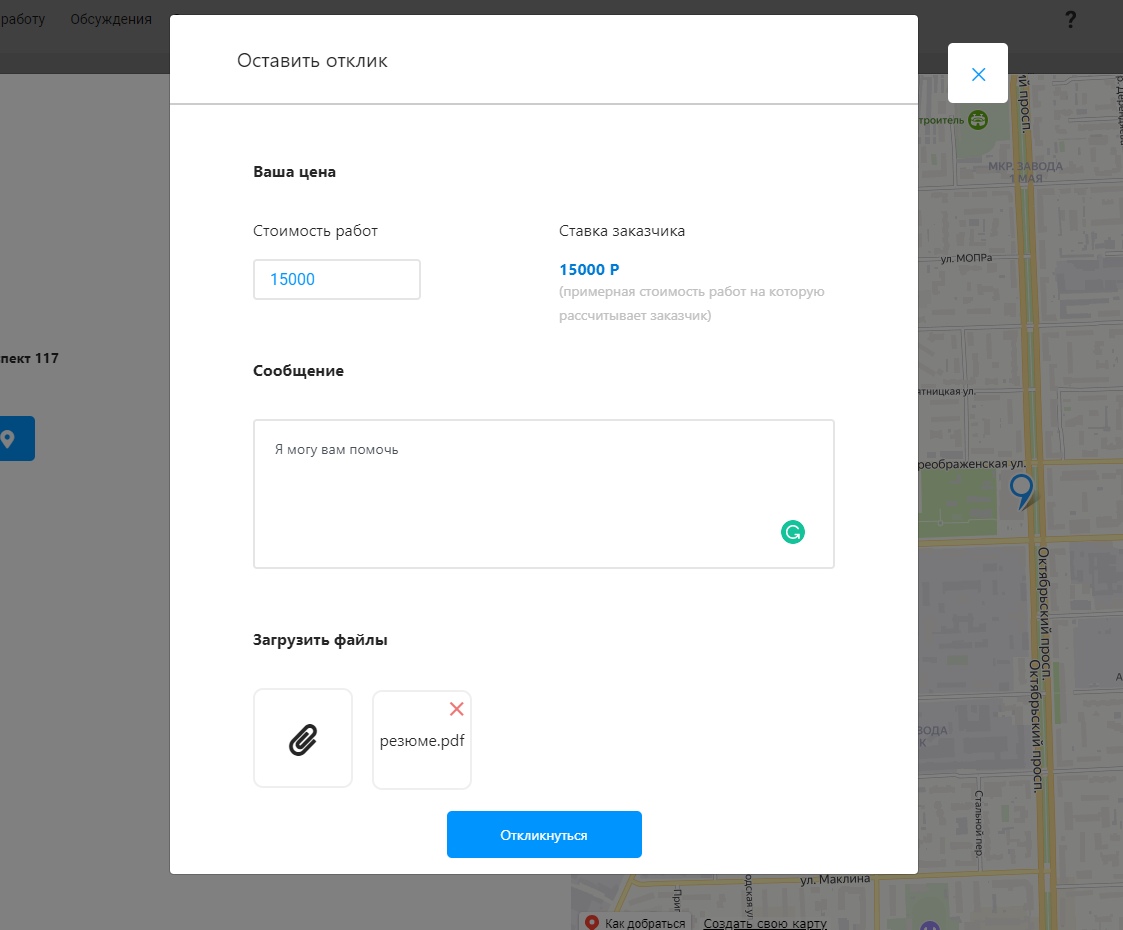Image resolution: width=1123 pixels, height=930 pixels.
Task: Click the blue location pin on map
Action: click(x=1021, y=490)
